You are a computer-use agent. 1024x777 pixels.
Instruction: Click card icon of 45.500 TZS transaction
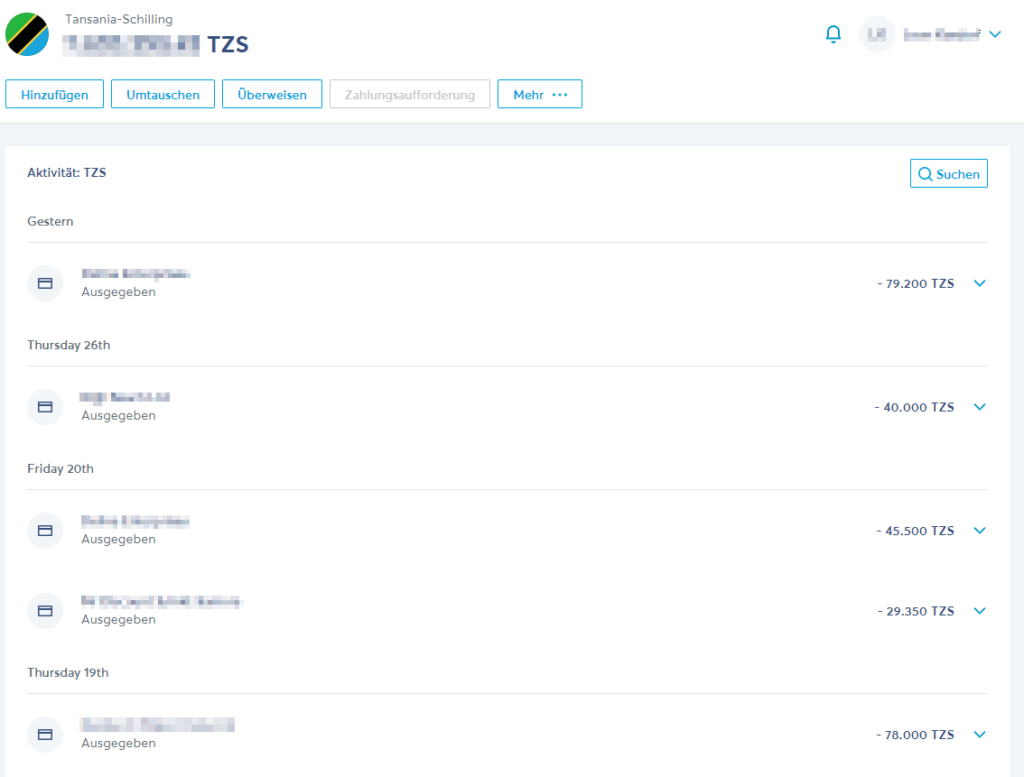coord(45,530)
